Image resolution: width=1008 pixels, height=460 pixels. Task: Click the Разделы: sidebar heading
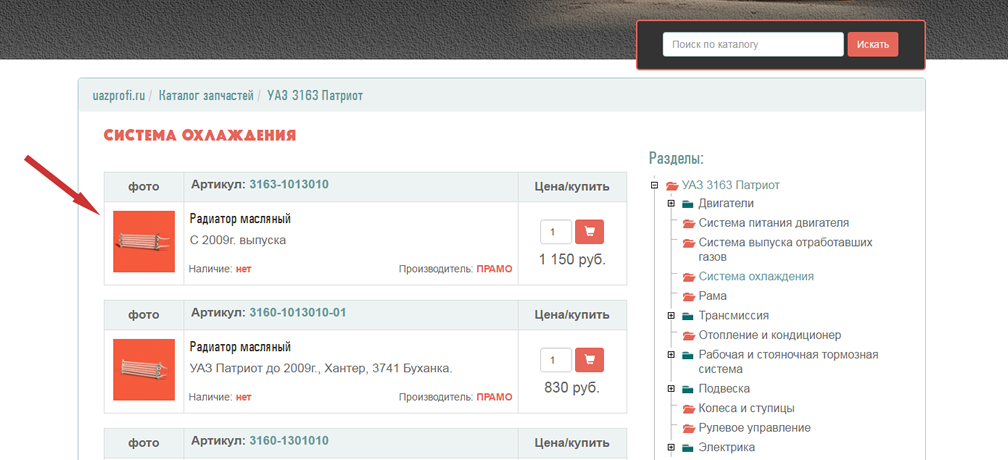click(676, 158)
